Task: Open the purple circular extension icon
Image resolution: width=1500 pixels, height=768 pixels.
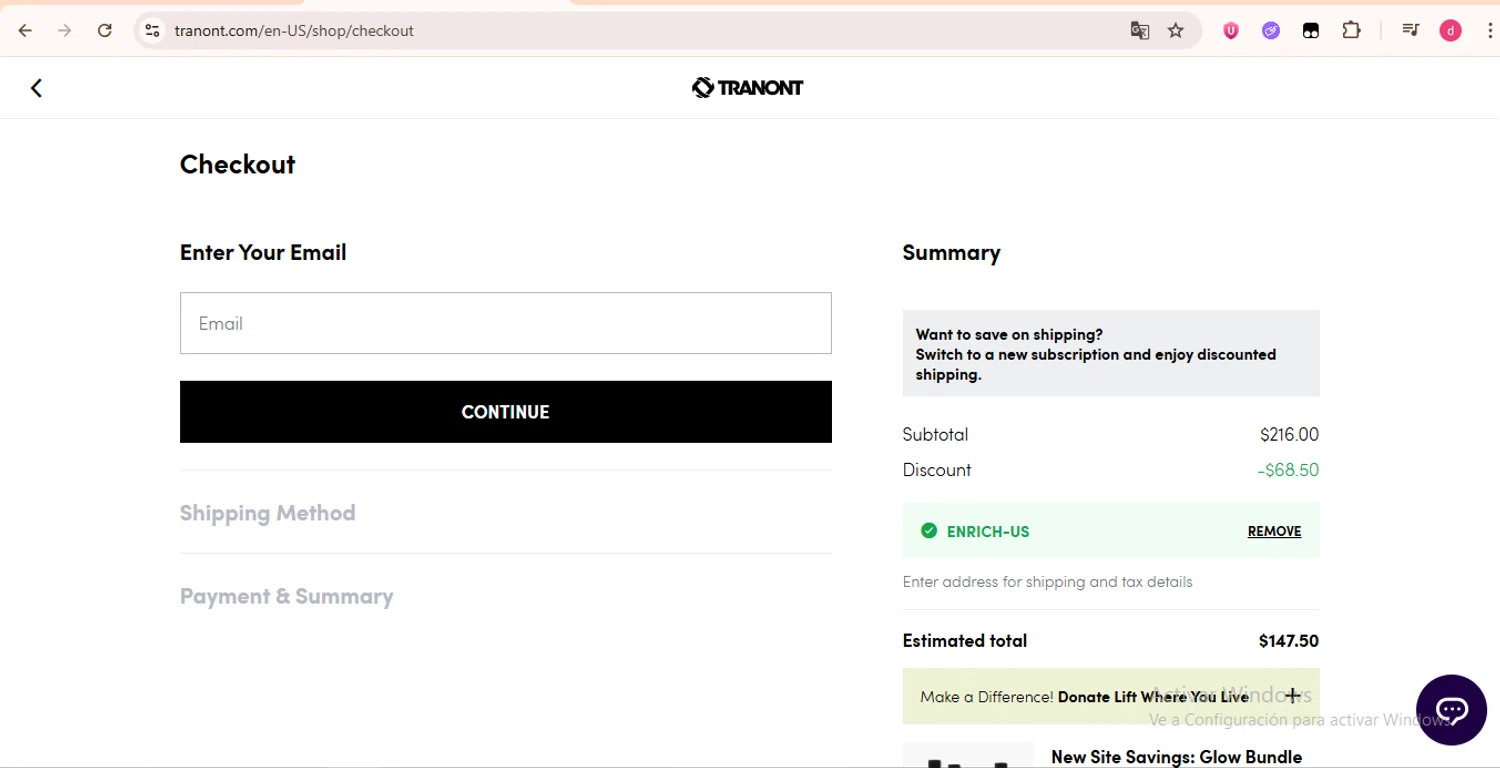Action: click(1271, 30)
